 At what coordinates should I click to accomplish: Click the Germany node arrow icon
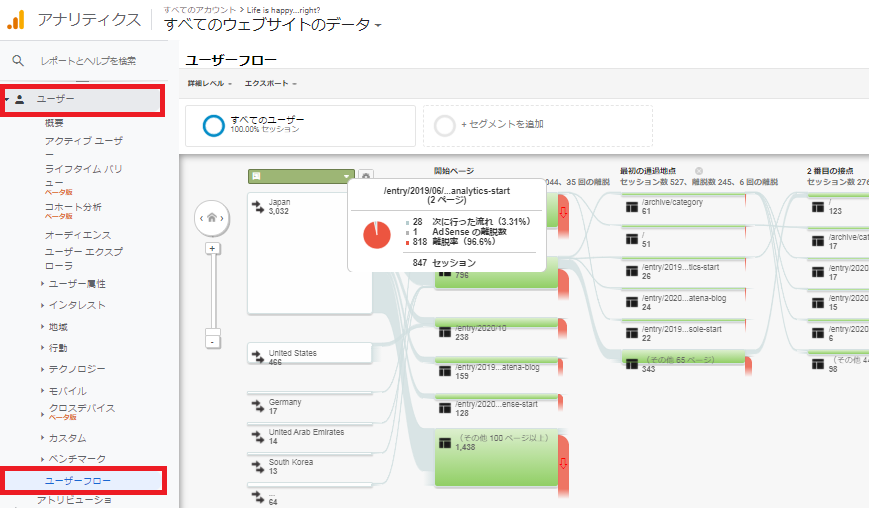point(258,406)
